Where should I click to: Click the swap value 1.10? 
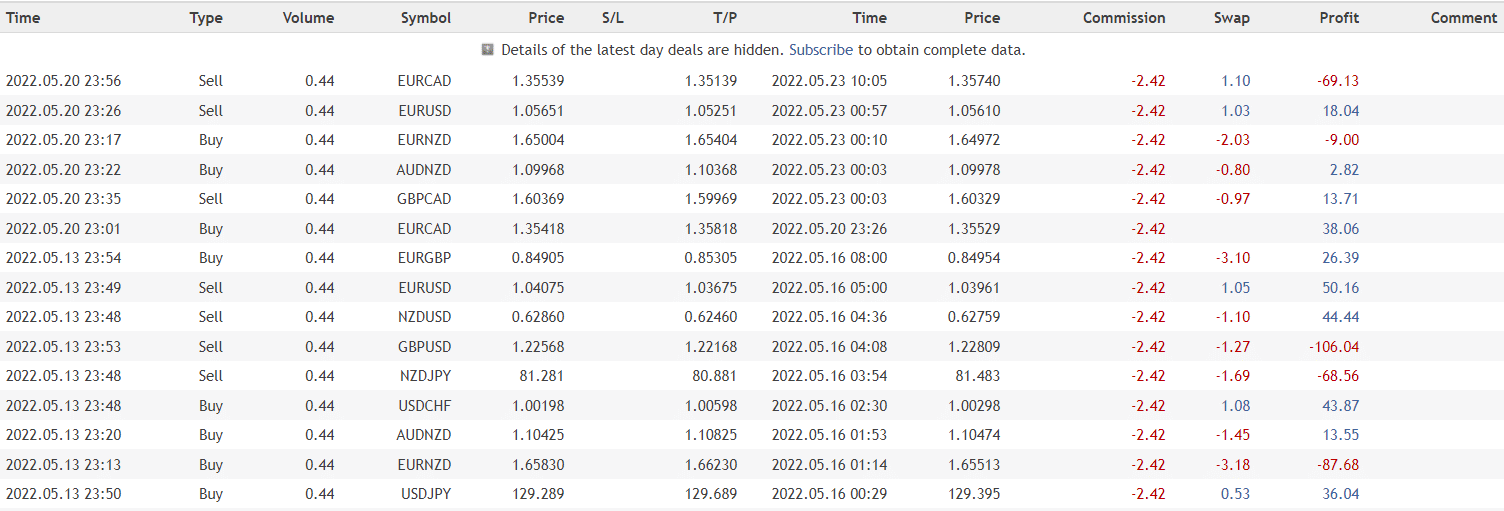point(1236,81)
